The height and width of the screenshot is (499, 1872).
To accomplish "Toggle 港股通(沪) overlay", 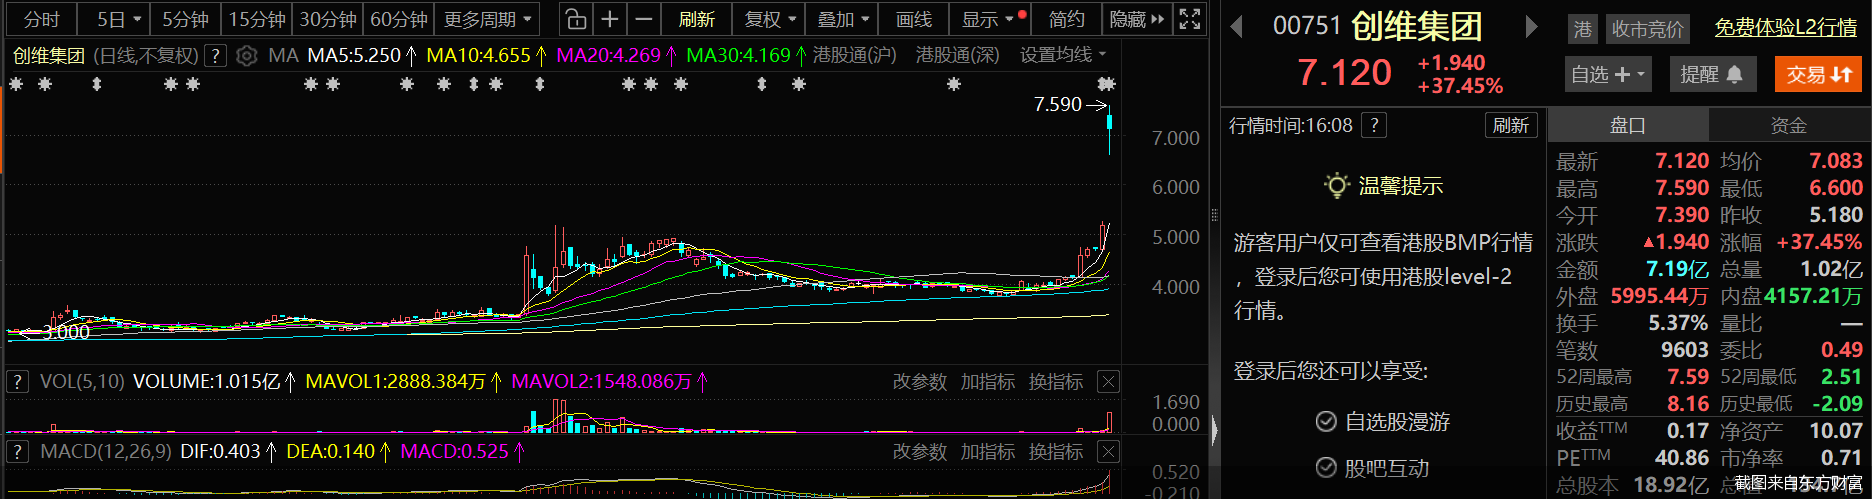I will coord(854,55).
